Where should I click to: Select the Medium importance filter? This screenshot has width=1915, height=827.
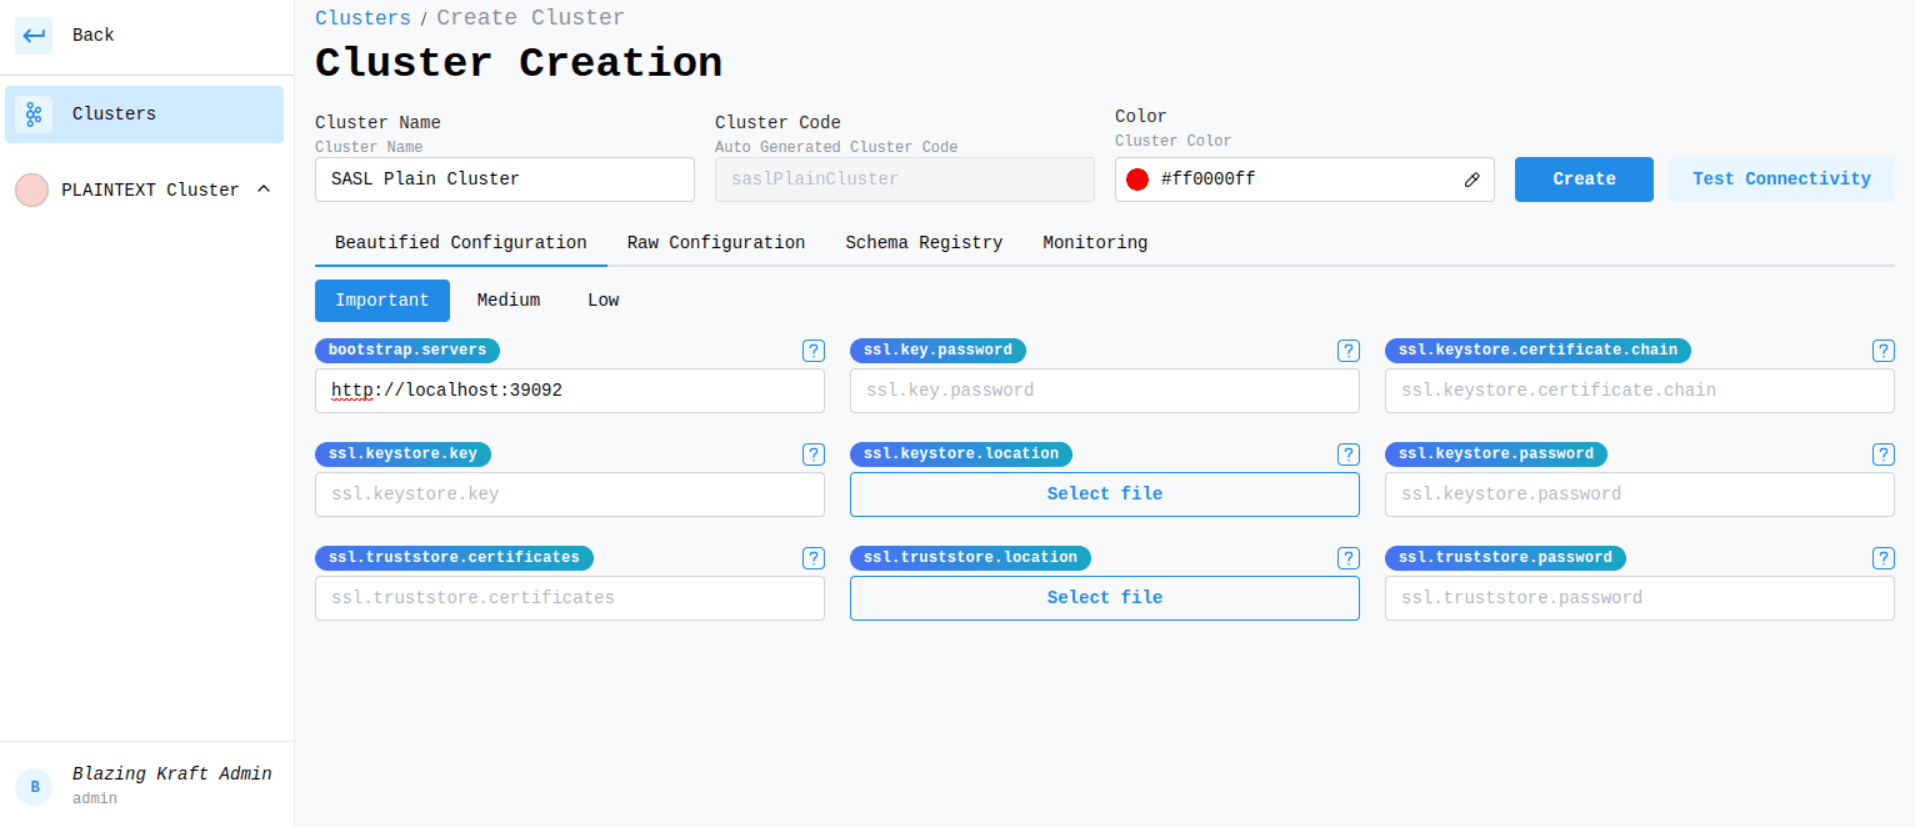click(508, 300)
